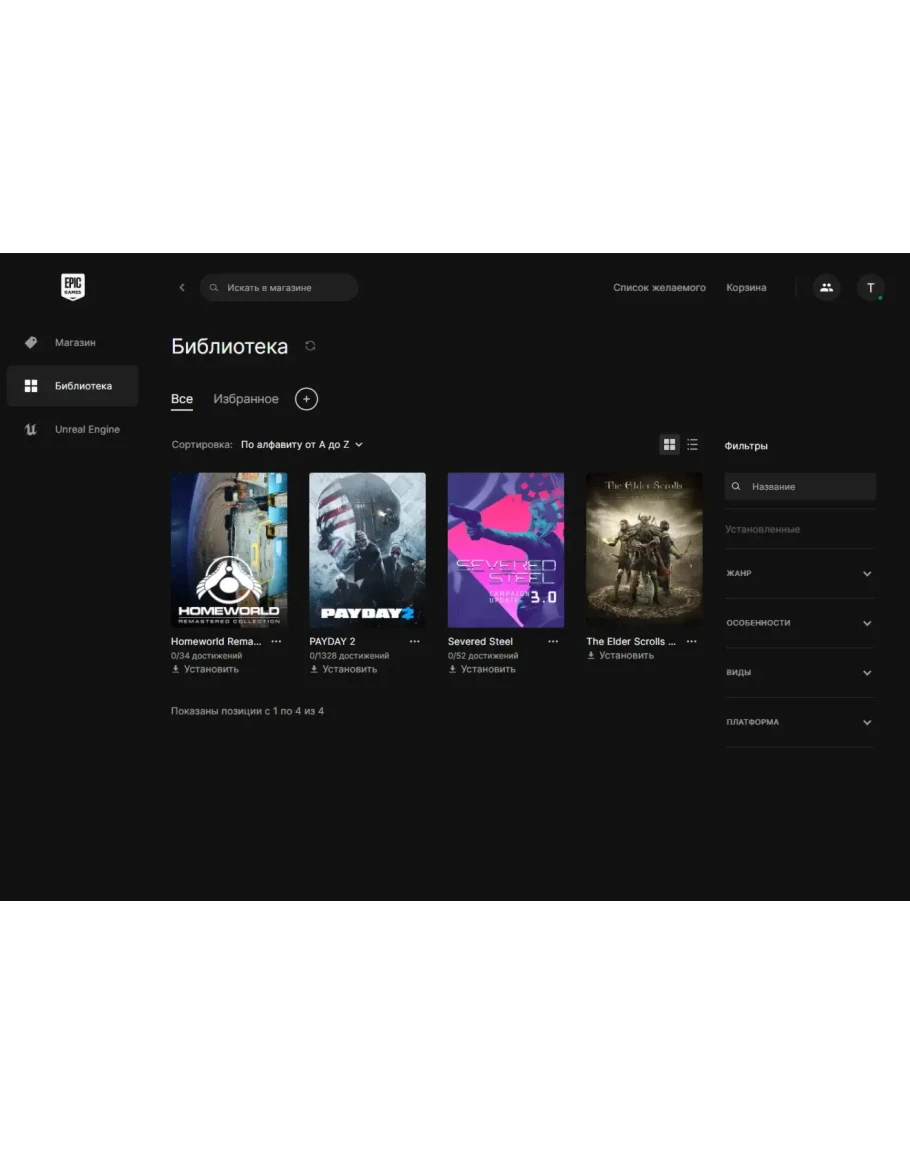This screenshot has width=910, height=1155.
Task: Open the three-dot menu for Severed Steel
Action: 553,642
